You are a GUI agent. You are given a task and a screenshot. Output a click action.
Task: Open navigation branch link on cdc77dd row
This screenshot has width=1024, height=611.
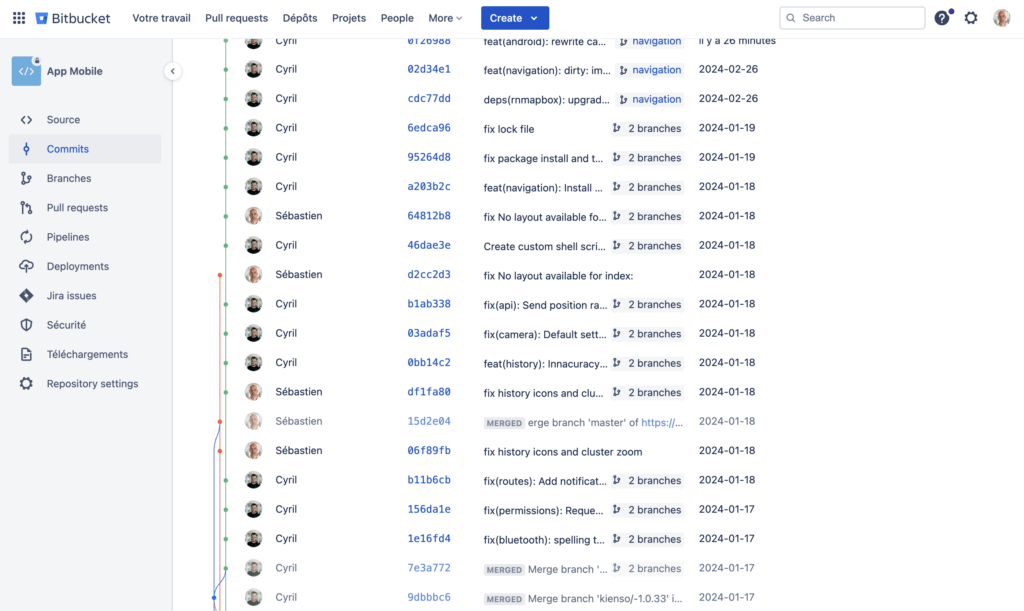(656, 99)
